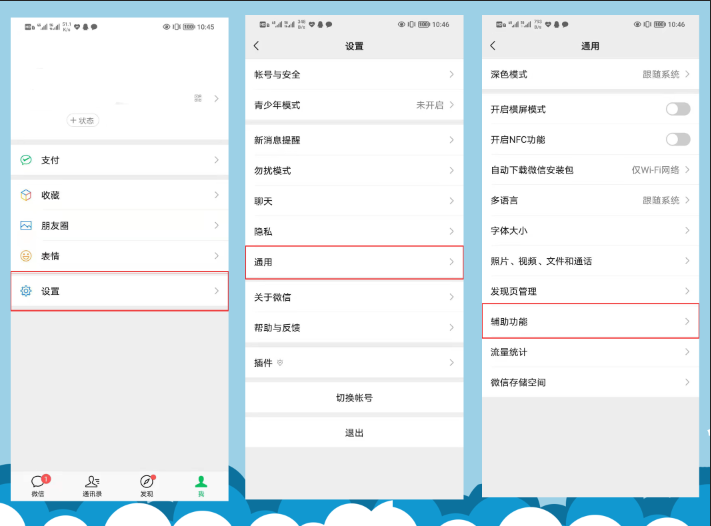Select the Me (我) tab
The image size is (711, 526).
(x=201, y=486)
